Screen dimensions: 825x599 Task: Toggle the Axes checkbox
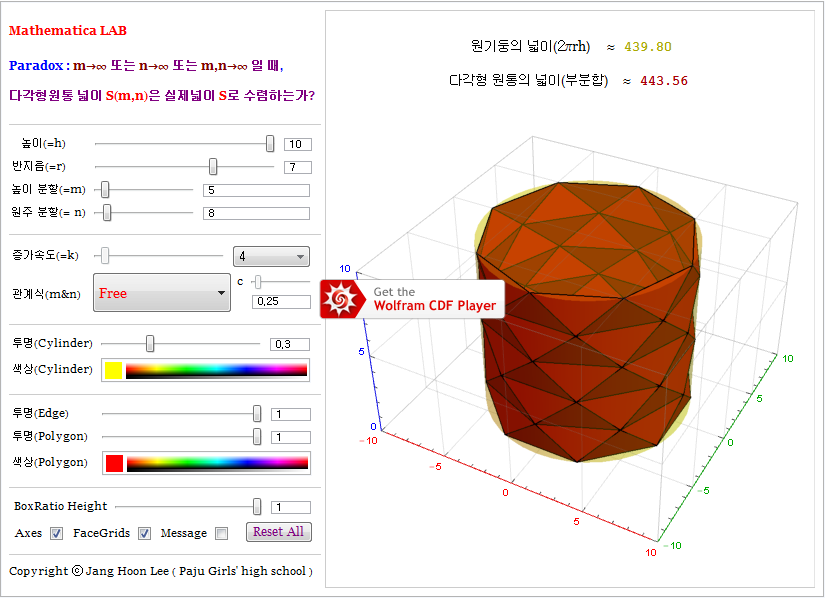point(56,533)
